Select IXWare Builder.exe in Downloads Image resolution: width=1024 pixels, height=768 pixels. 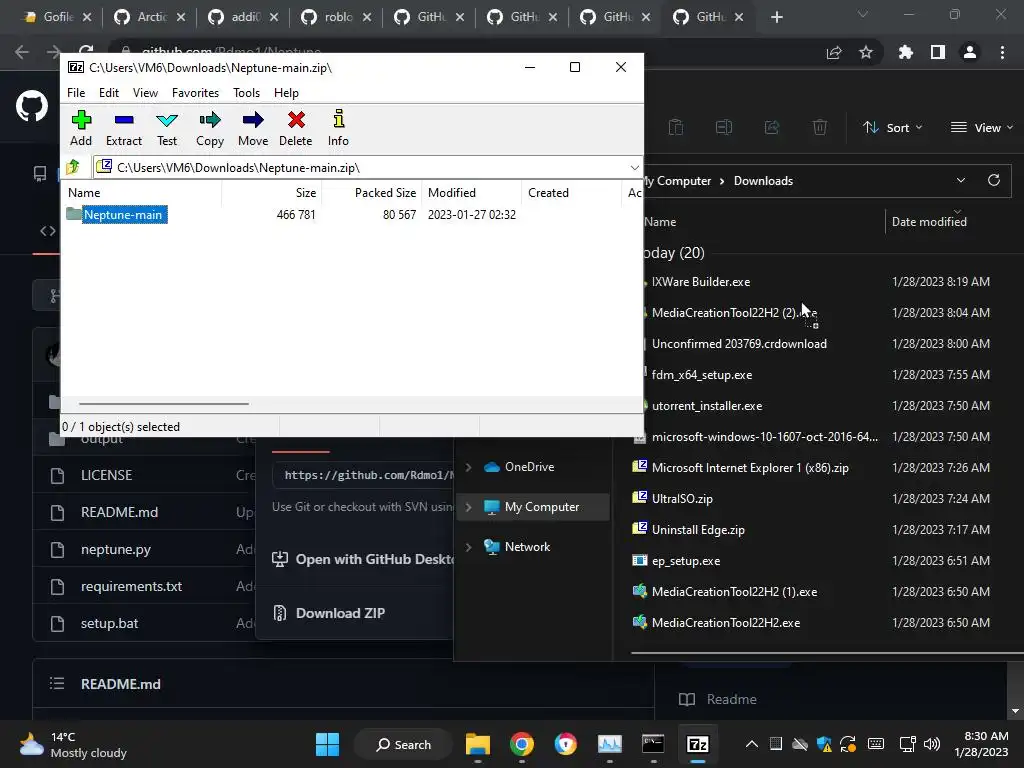(x=701, y=281)
